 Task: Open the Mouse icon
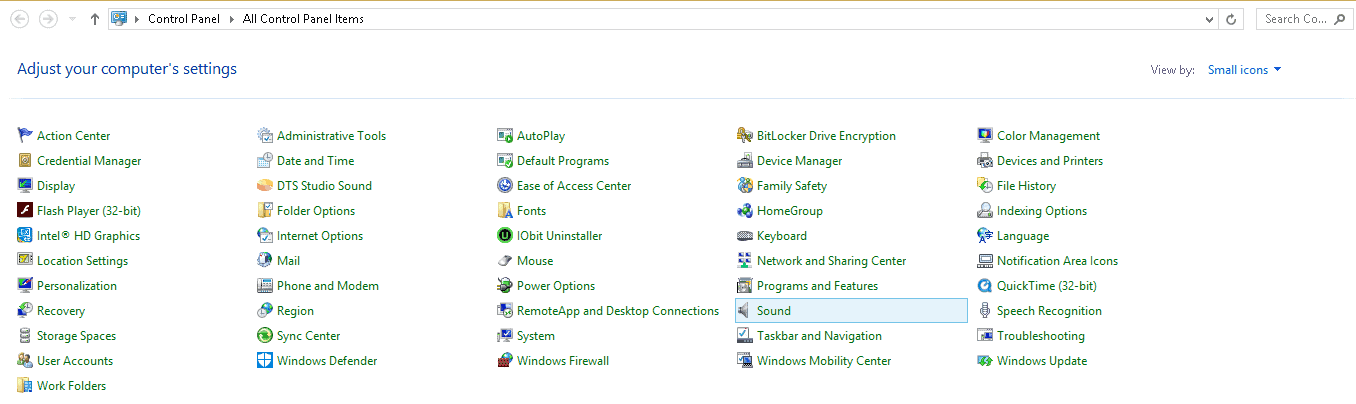coord(505,260)
